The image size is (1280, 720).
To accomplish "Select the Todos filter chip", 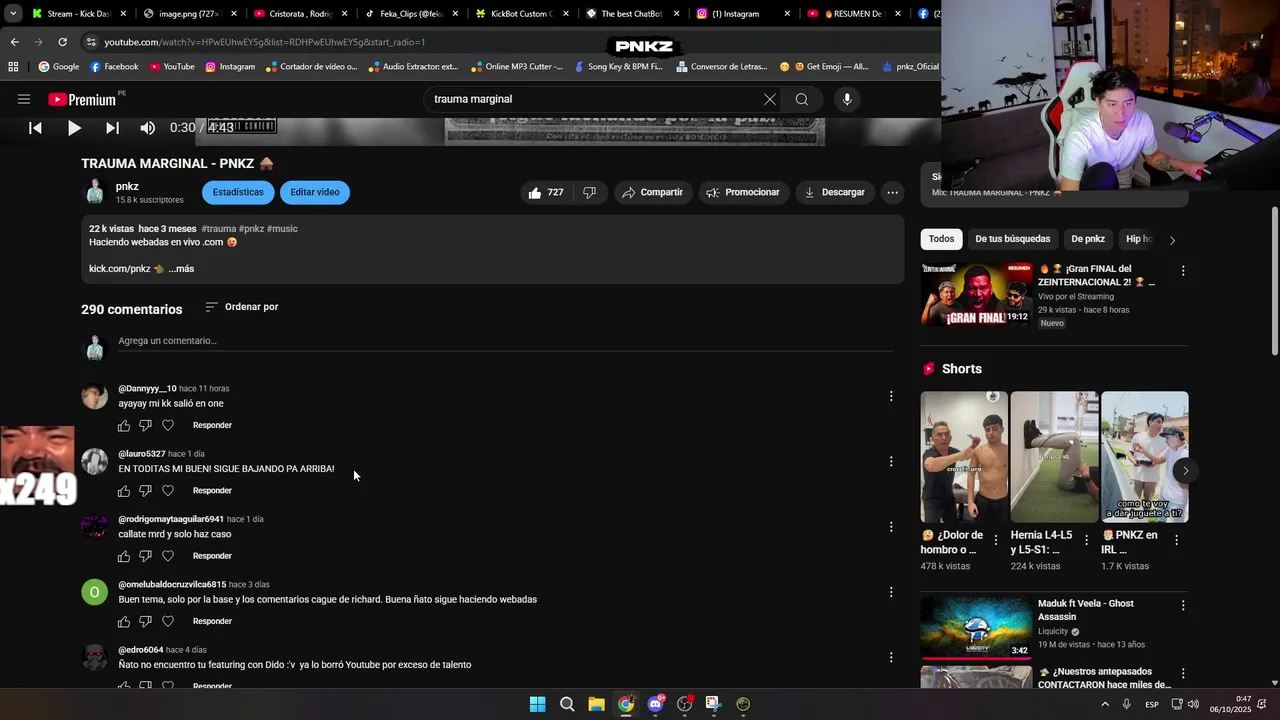I will [941, 239].
